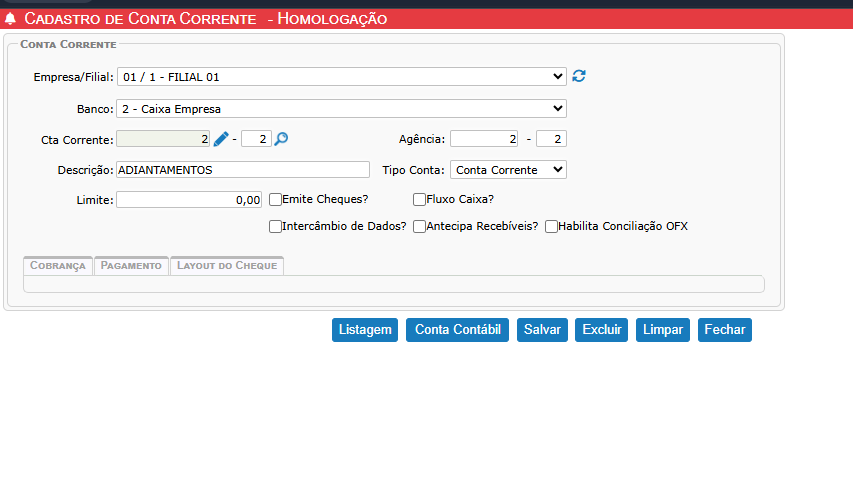853x504 pixels.
Task: Tick Habilita Conciliação OFX checkbox
Action: pos(551,227)
